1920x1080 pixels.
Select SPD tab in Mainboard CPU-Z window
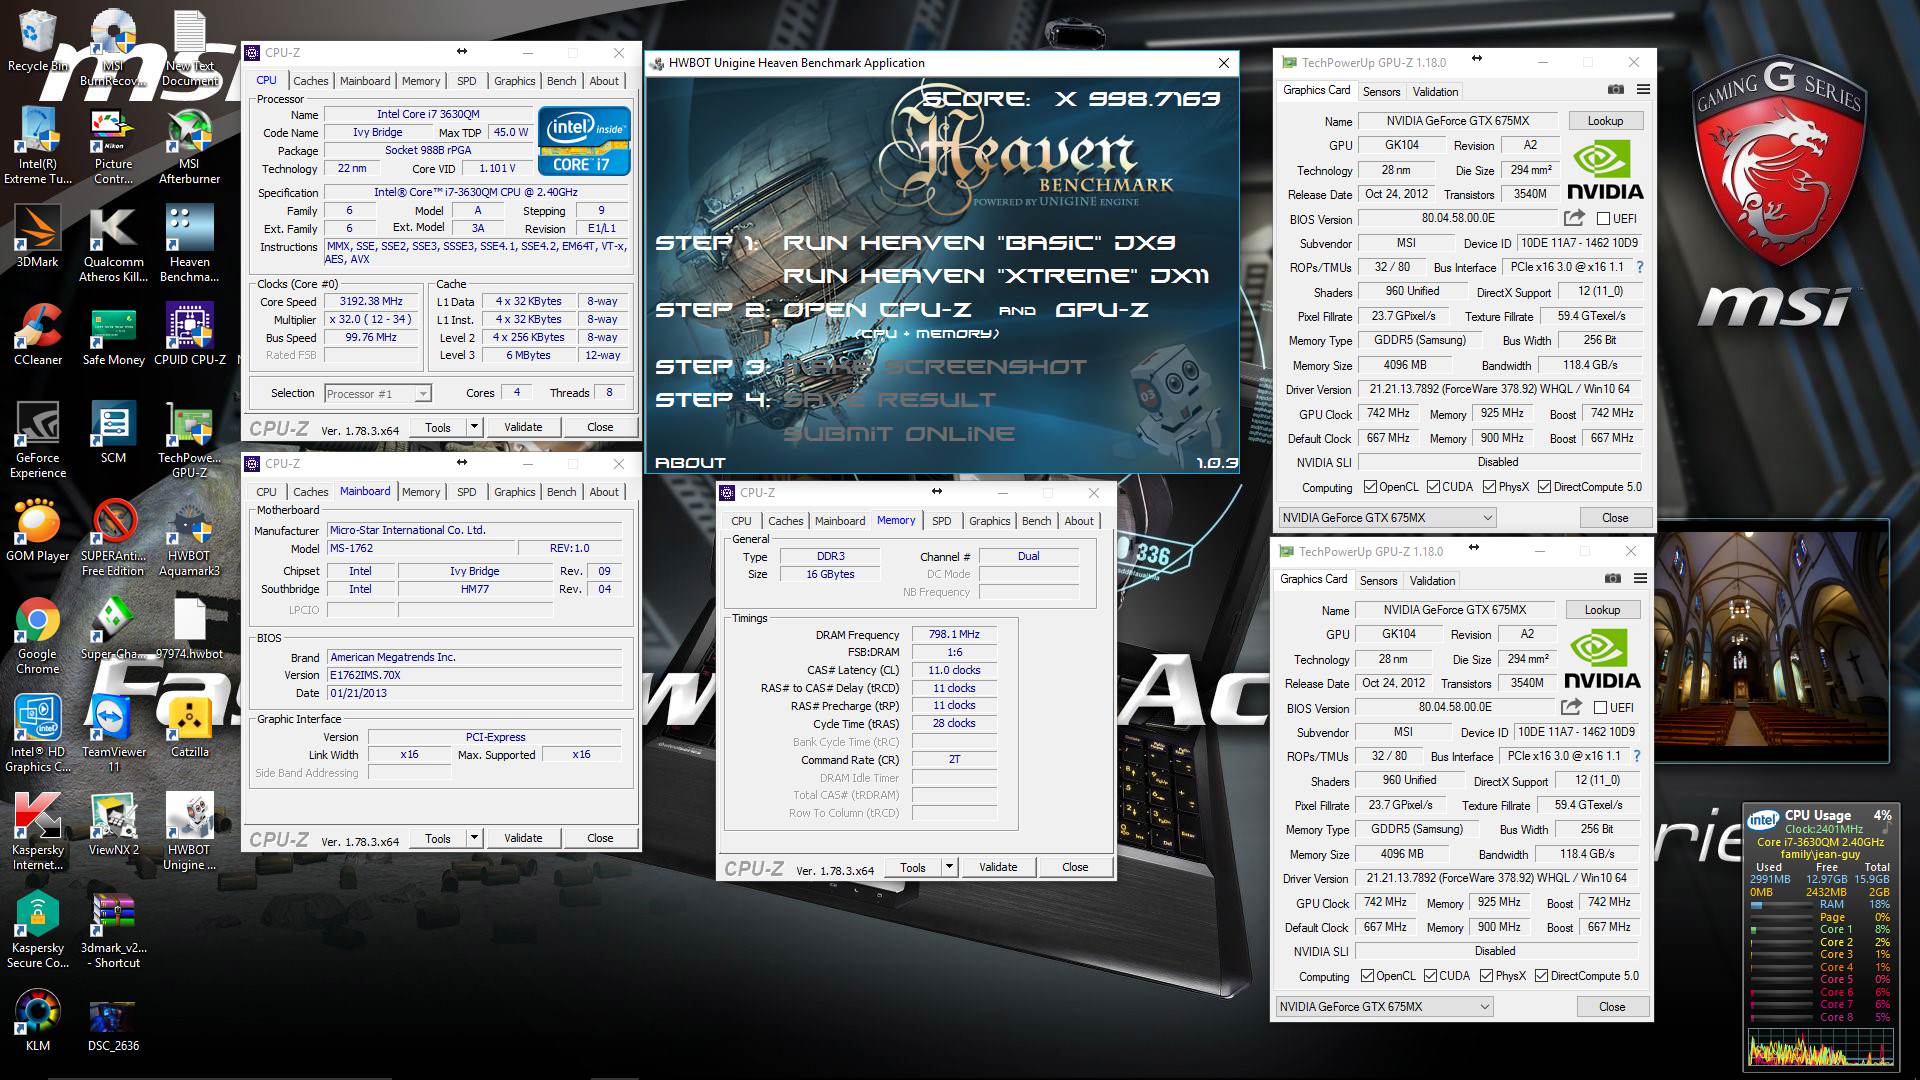click(466, 492)
